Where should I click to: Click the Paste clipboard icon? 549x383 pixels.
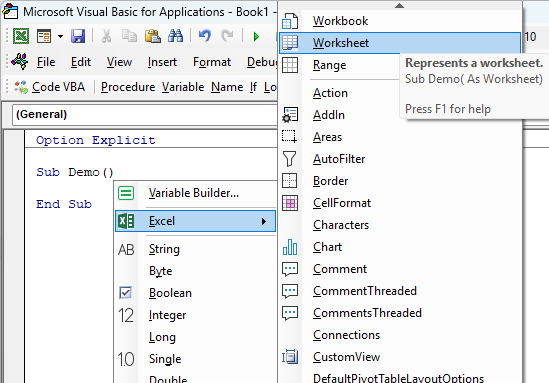(x=153, y=36)
